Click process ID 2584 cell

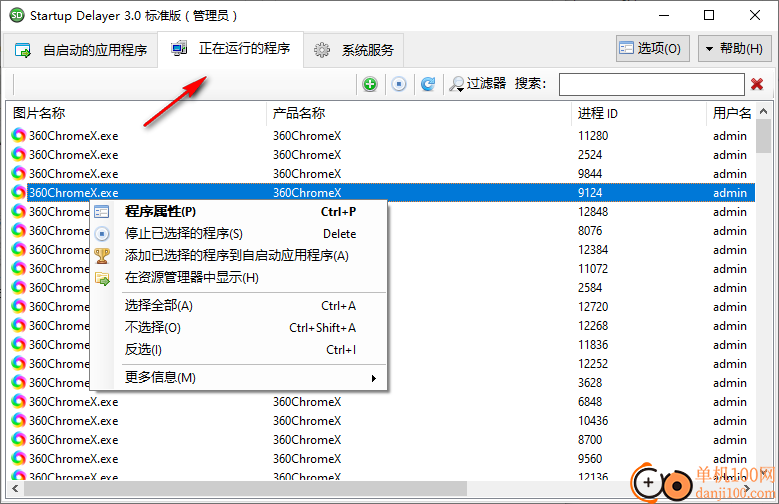tap(590, 288)
